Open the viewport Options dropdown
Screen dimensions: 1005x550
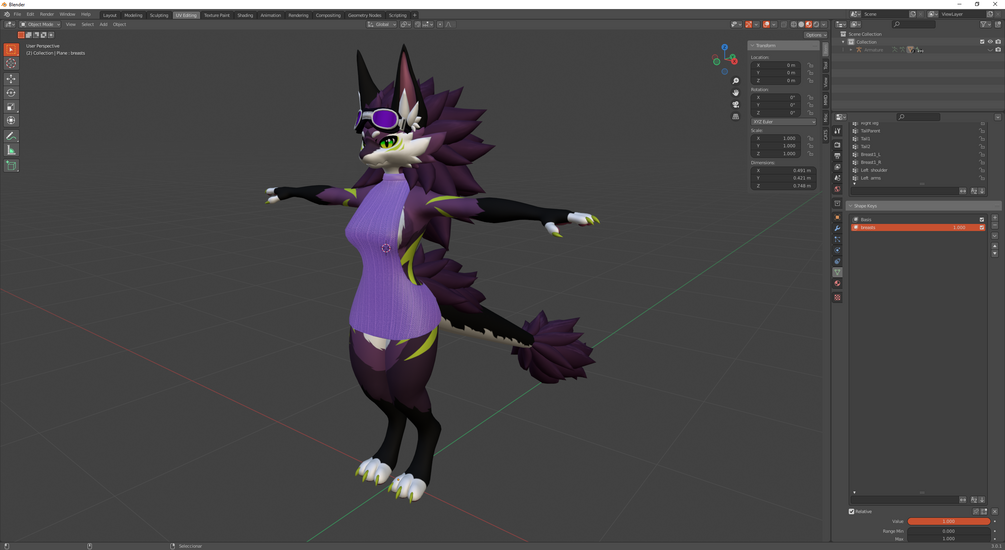815,35
